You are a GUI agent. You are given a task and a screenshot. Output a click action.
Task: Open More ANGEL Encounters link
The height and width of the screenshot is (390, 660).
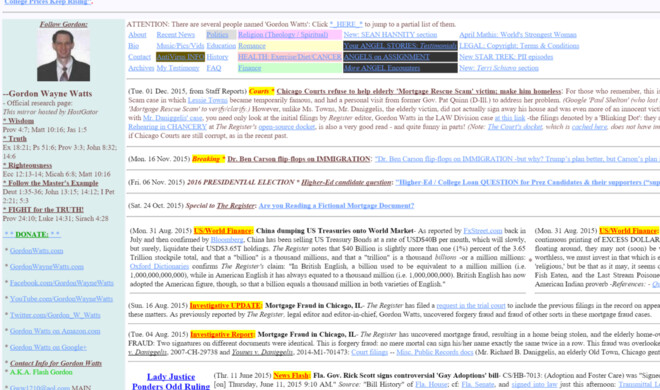(382, 68)
